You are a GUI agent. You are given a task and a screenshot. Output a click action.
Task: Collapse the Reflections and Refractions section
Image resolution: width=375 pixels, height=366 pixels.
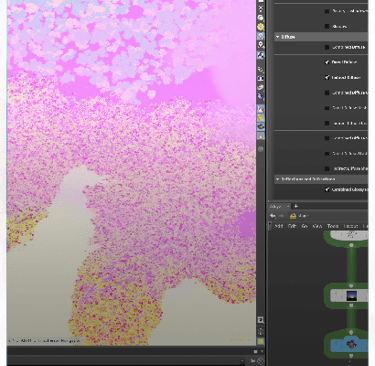(x=277, y=179)
